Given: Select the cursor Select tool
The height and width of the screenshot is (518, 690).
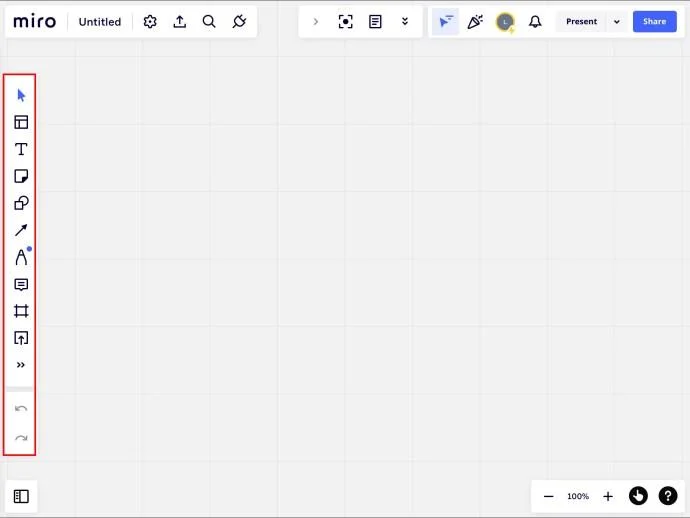Looking at the screenshot, I should (x=21, y=96).
